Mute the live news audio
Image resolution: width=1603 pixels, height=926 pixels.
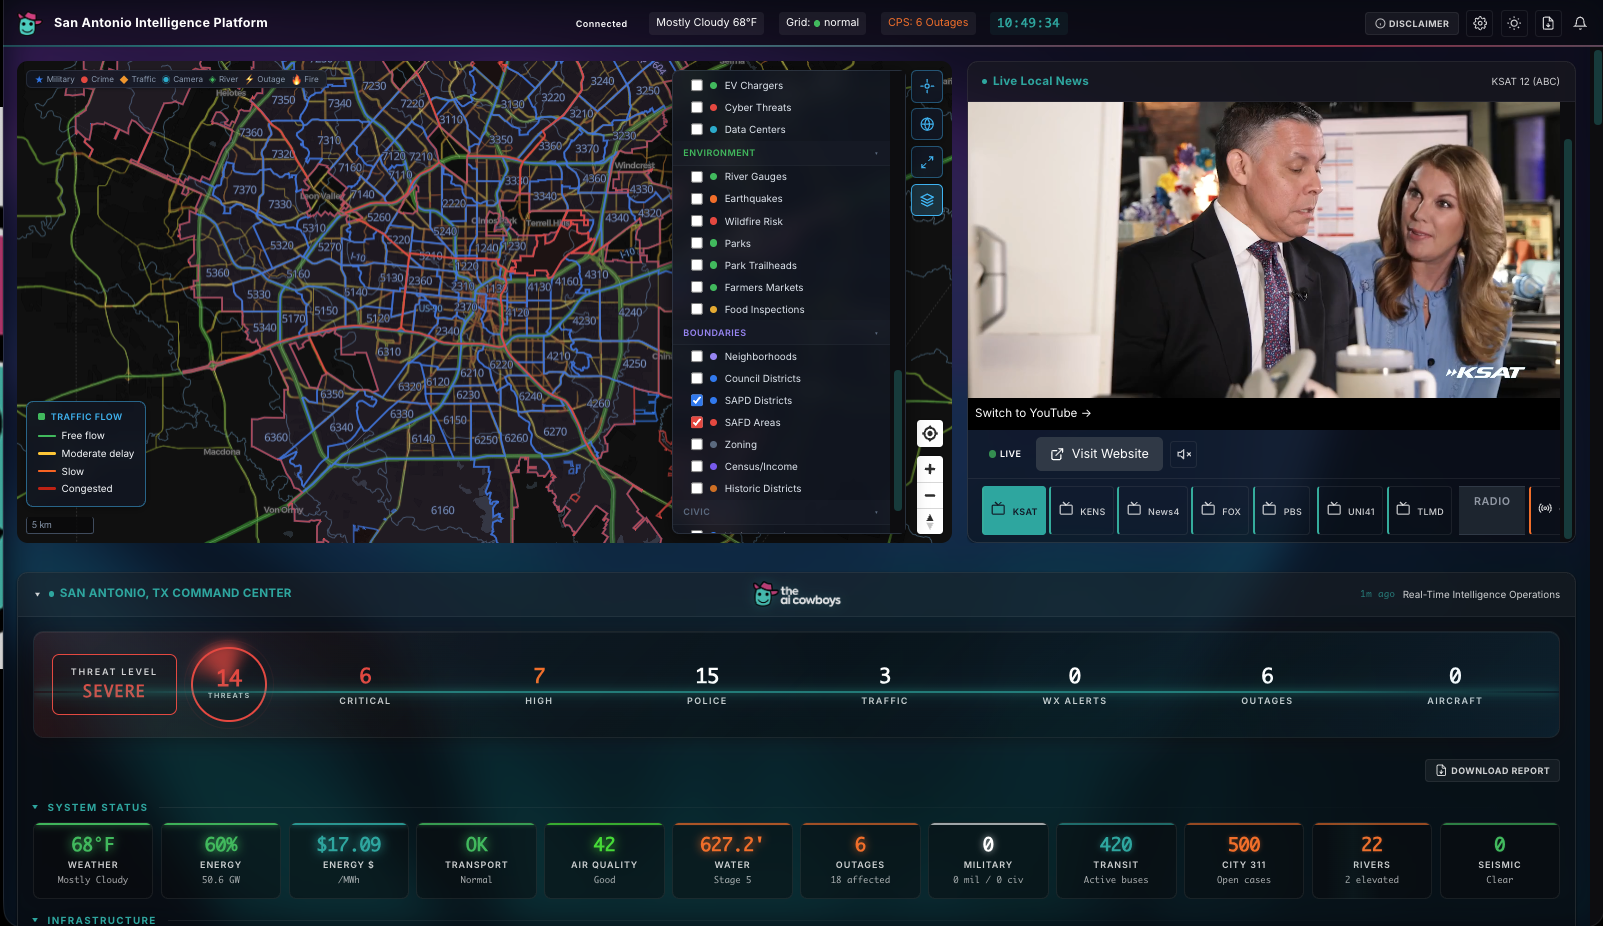click(x=1184, y=454)
